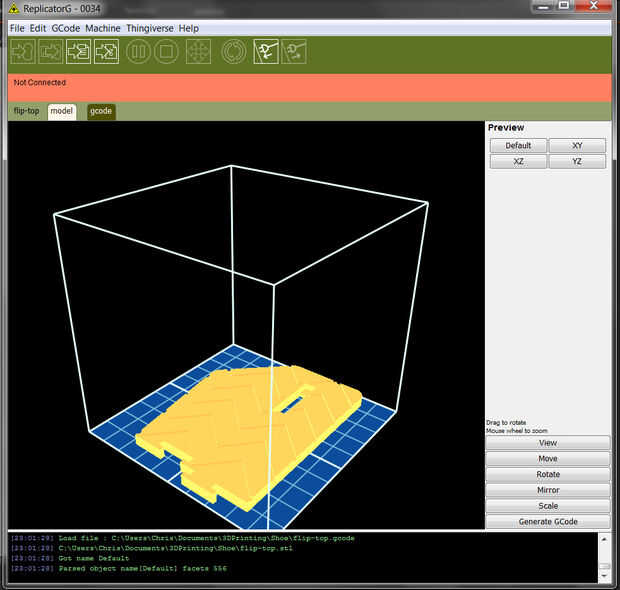Click the 'Load file' console log line
Screen dimensions: 620x590
[x=182, y=538]
